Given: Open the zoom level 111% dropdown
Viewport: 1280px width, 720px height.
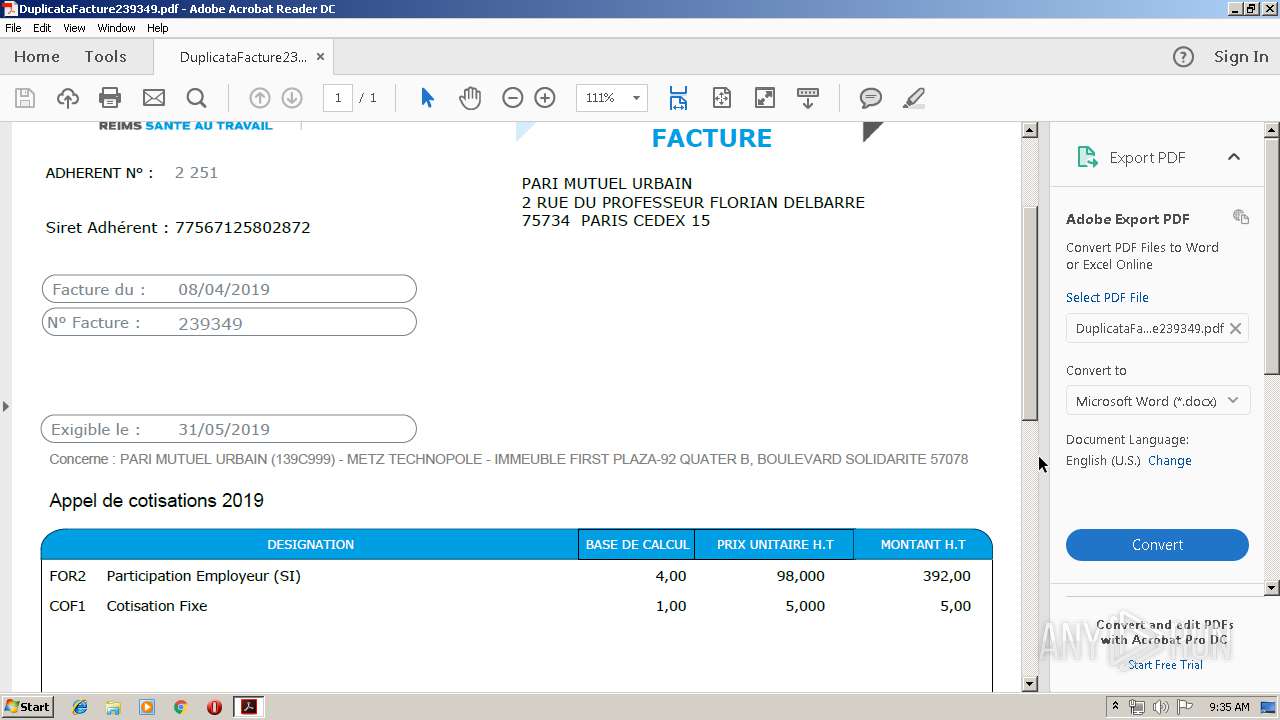Looking at the screenshot, I should 612,98.
